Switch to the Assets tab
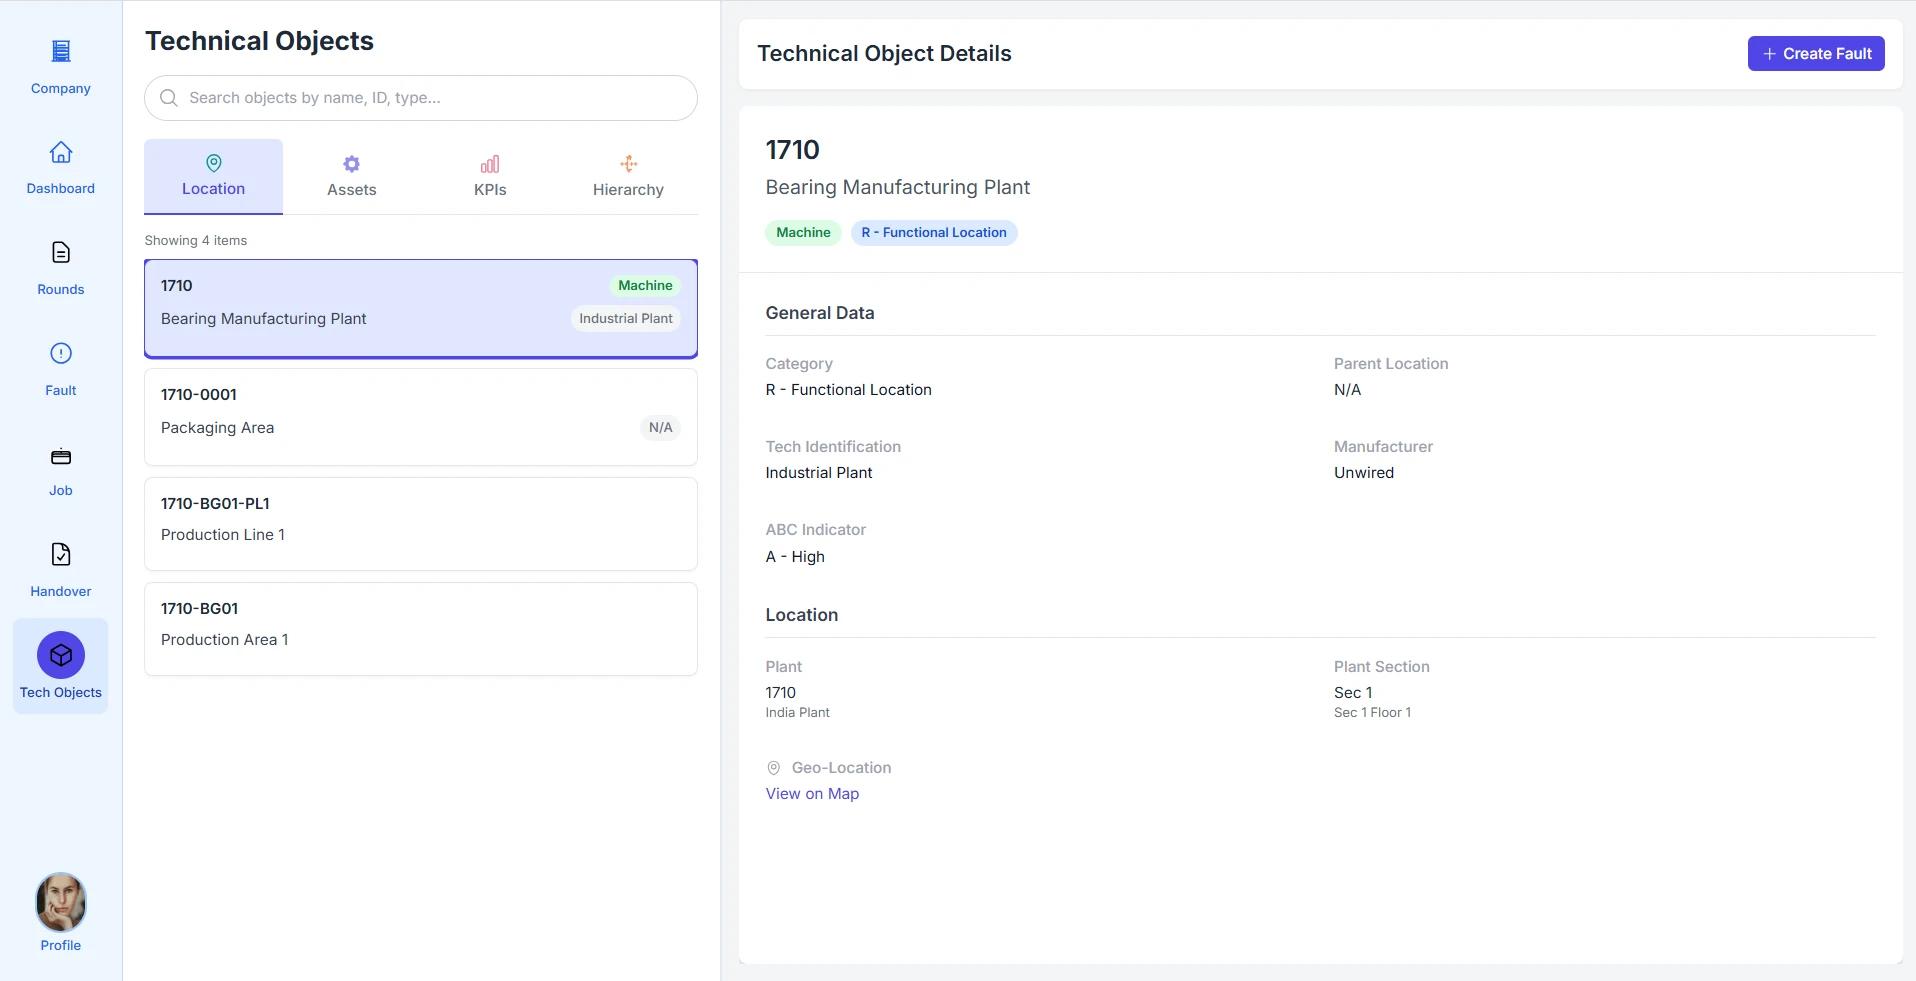This screenshot has width=1916, height=981. (352, 177)
